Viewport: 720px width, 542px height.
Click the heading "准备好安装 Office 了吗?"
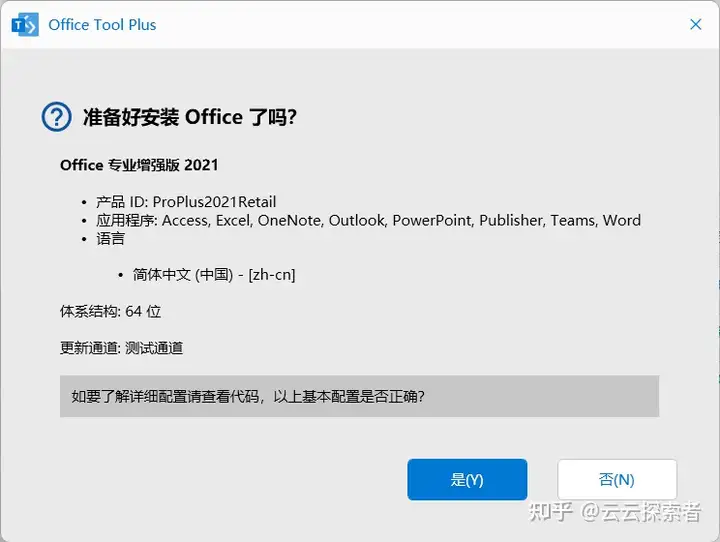point(190,117)
